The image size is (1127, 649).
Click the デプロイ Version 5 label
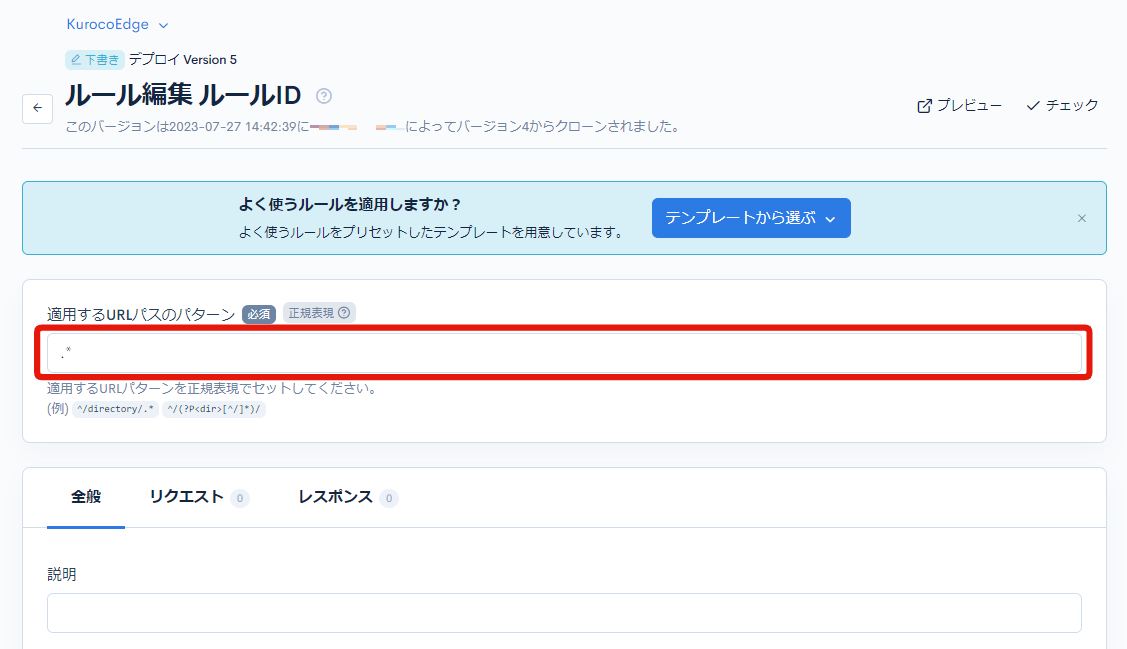click(183, 60)
